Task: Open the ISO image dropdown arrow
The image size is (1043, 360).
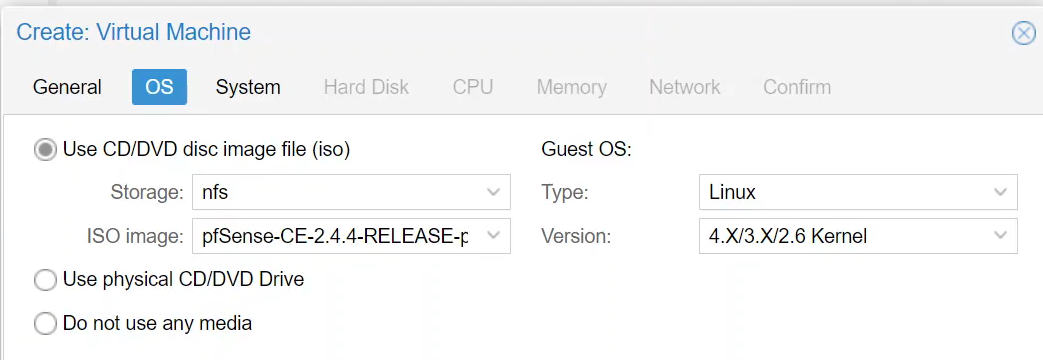Action: (493, 236)
